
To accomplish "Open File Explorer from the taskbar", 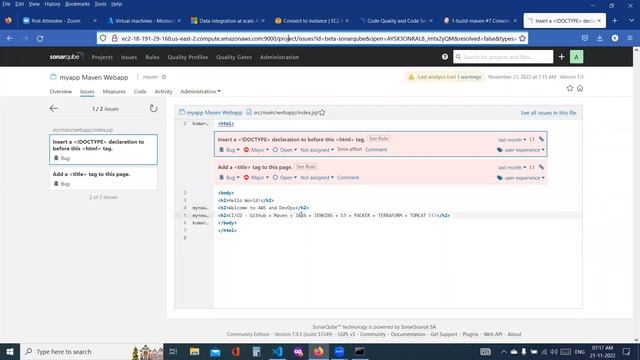I will pyautogui.click(x=194, y=351).
